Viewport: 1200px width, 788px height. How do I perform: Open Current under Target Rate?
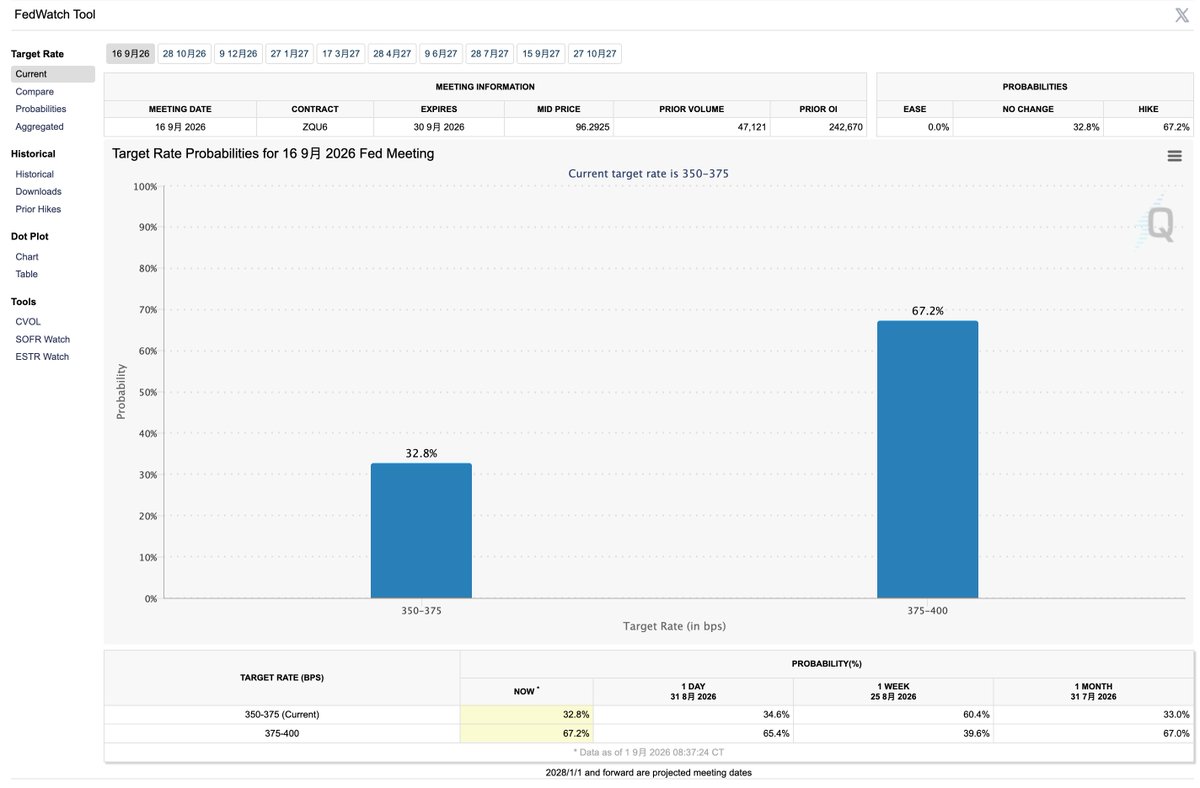(x=53, y=74)
